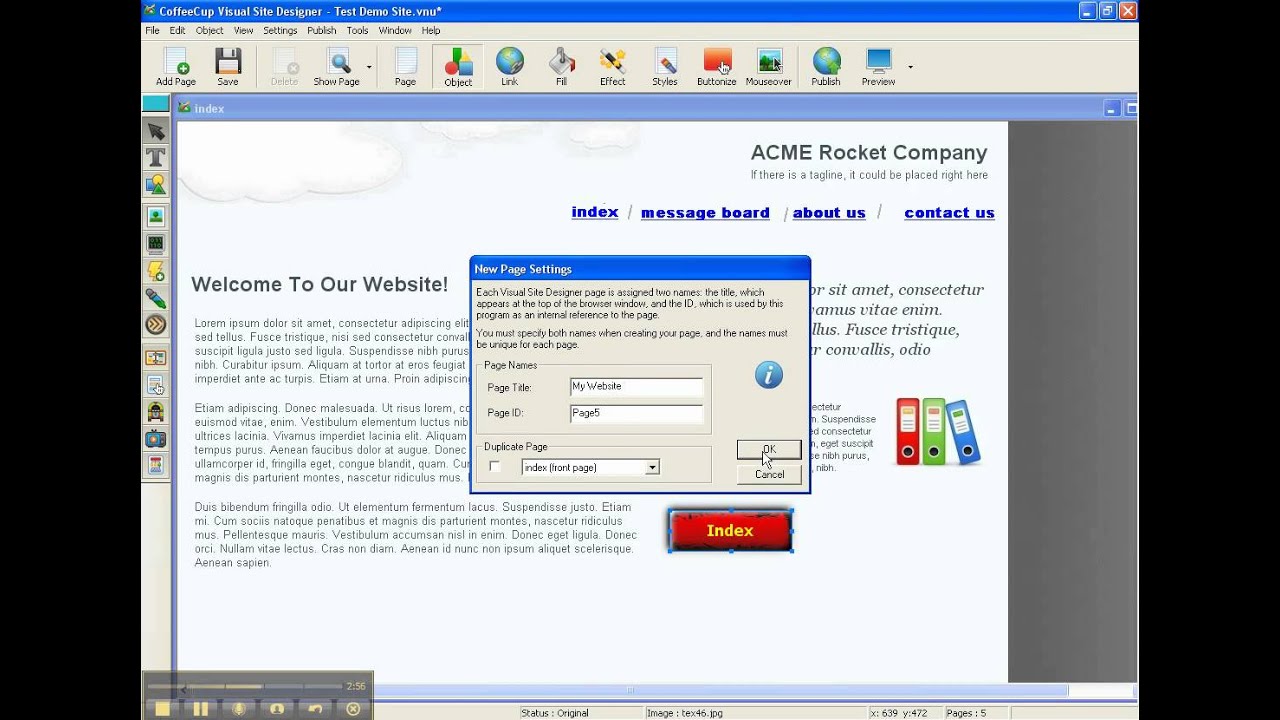1280x720 pixels.
Task: Open Show Page magnifier tool
Action: [x=337, y=67]
